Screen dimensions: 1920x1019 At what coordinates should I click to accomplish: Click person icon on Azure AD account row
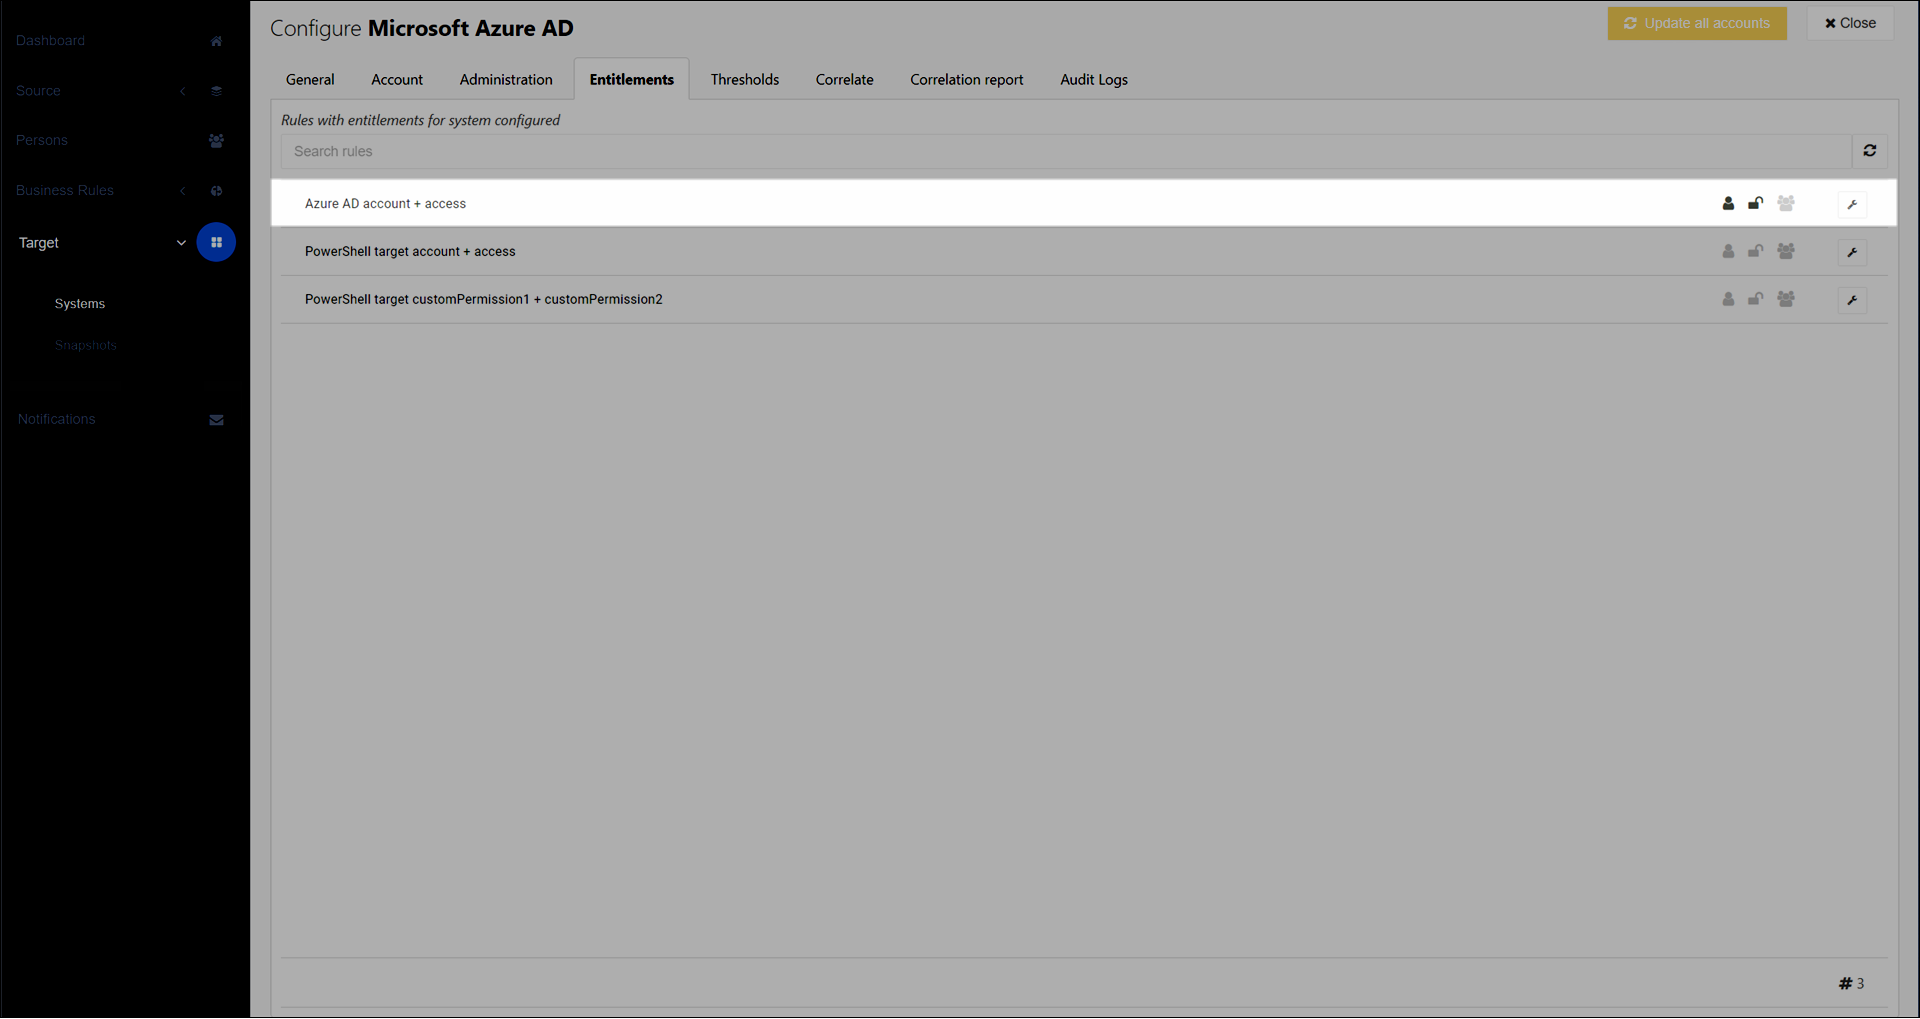1728,204
